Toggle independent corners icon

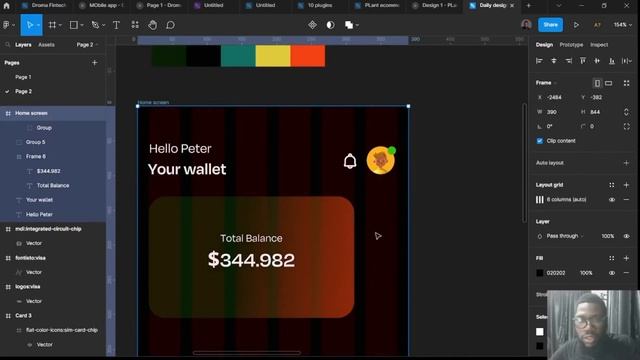click(627, 127)
